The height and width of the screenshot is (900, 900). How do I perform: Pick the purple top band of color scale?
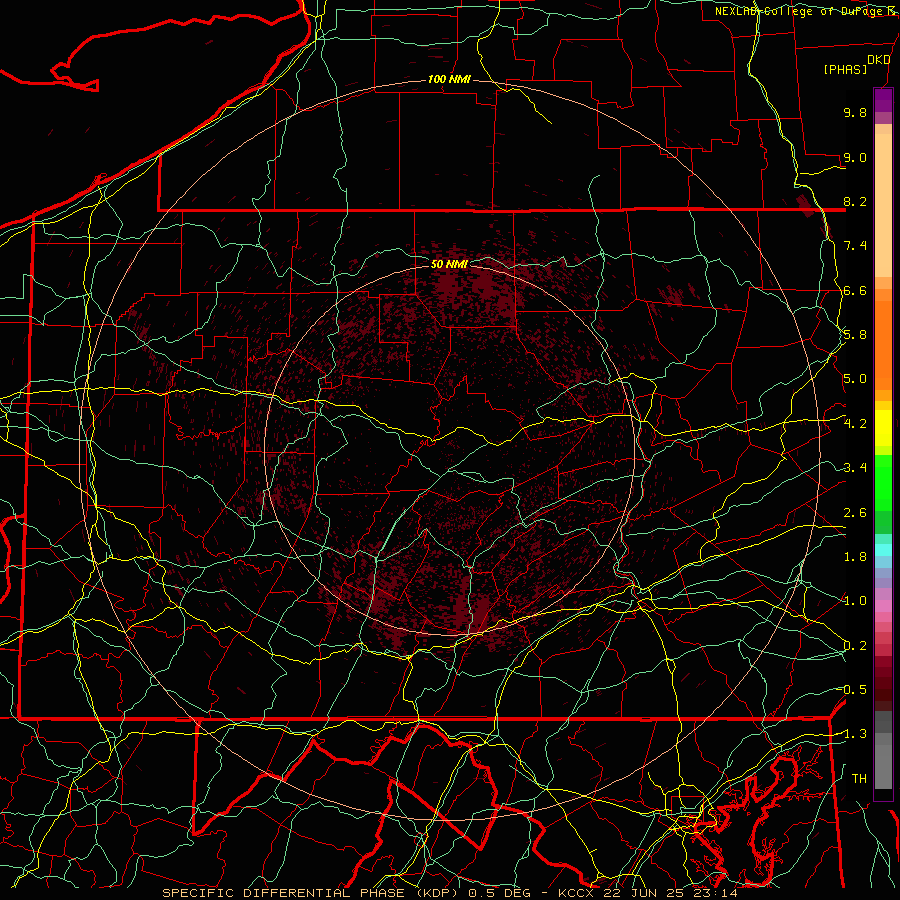point(883,100)
